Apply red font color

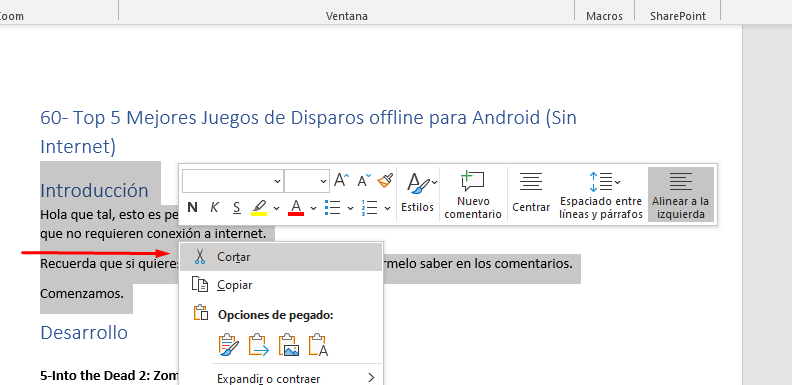coord(296,208)
